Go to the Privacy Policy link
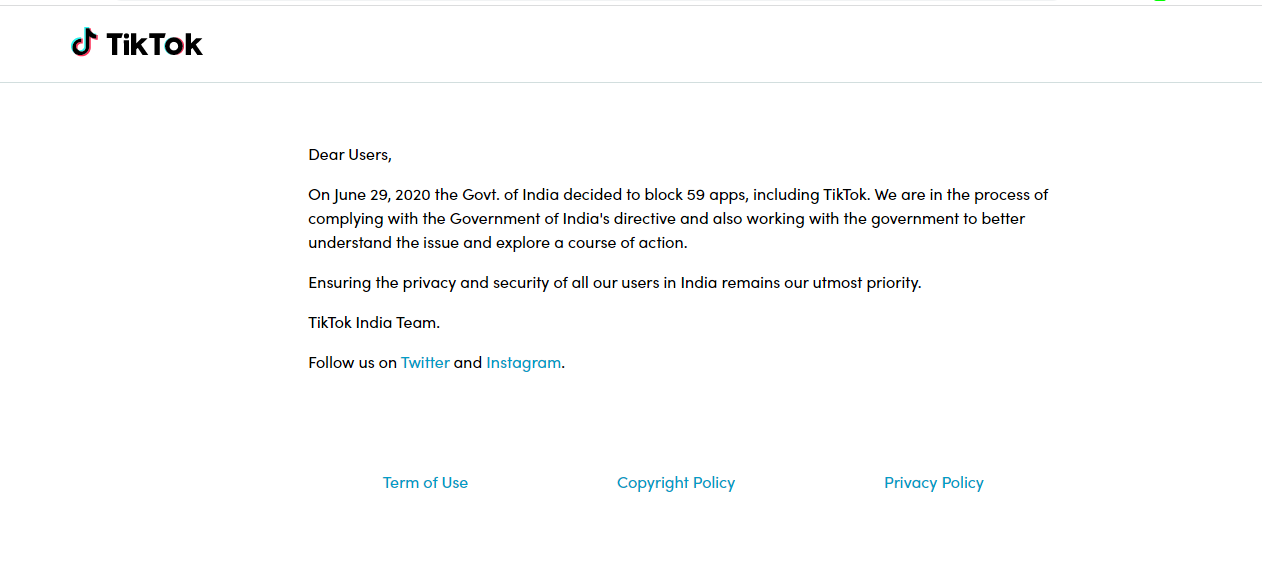Viewport: 1262px width, 588px height. coord(934,482)
